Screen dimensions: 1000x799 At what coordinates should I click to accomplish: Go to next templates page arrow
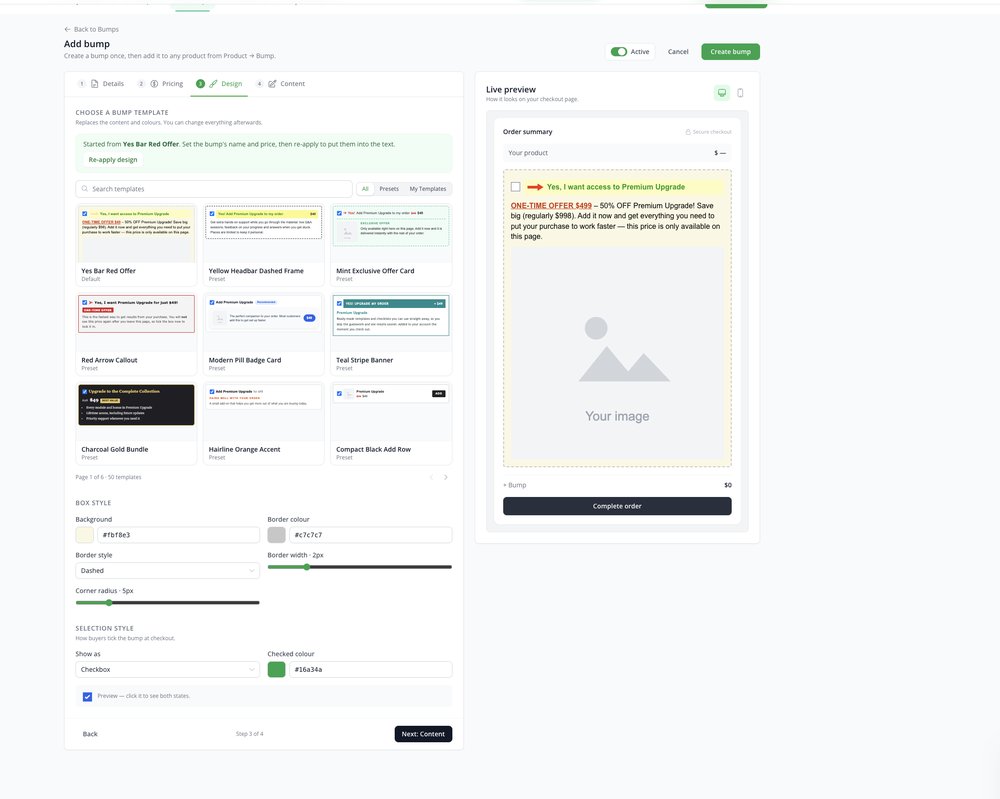coord(446,477)
